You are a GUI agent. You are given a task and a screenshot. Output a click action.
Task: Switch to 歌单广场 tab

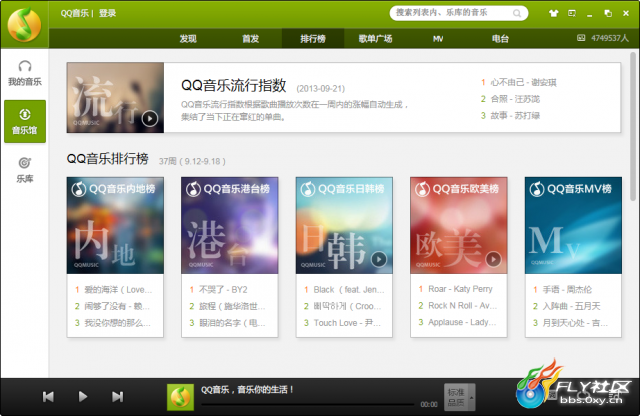[376, 39]
